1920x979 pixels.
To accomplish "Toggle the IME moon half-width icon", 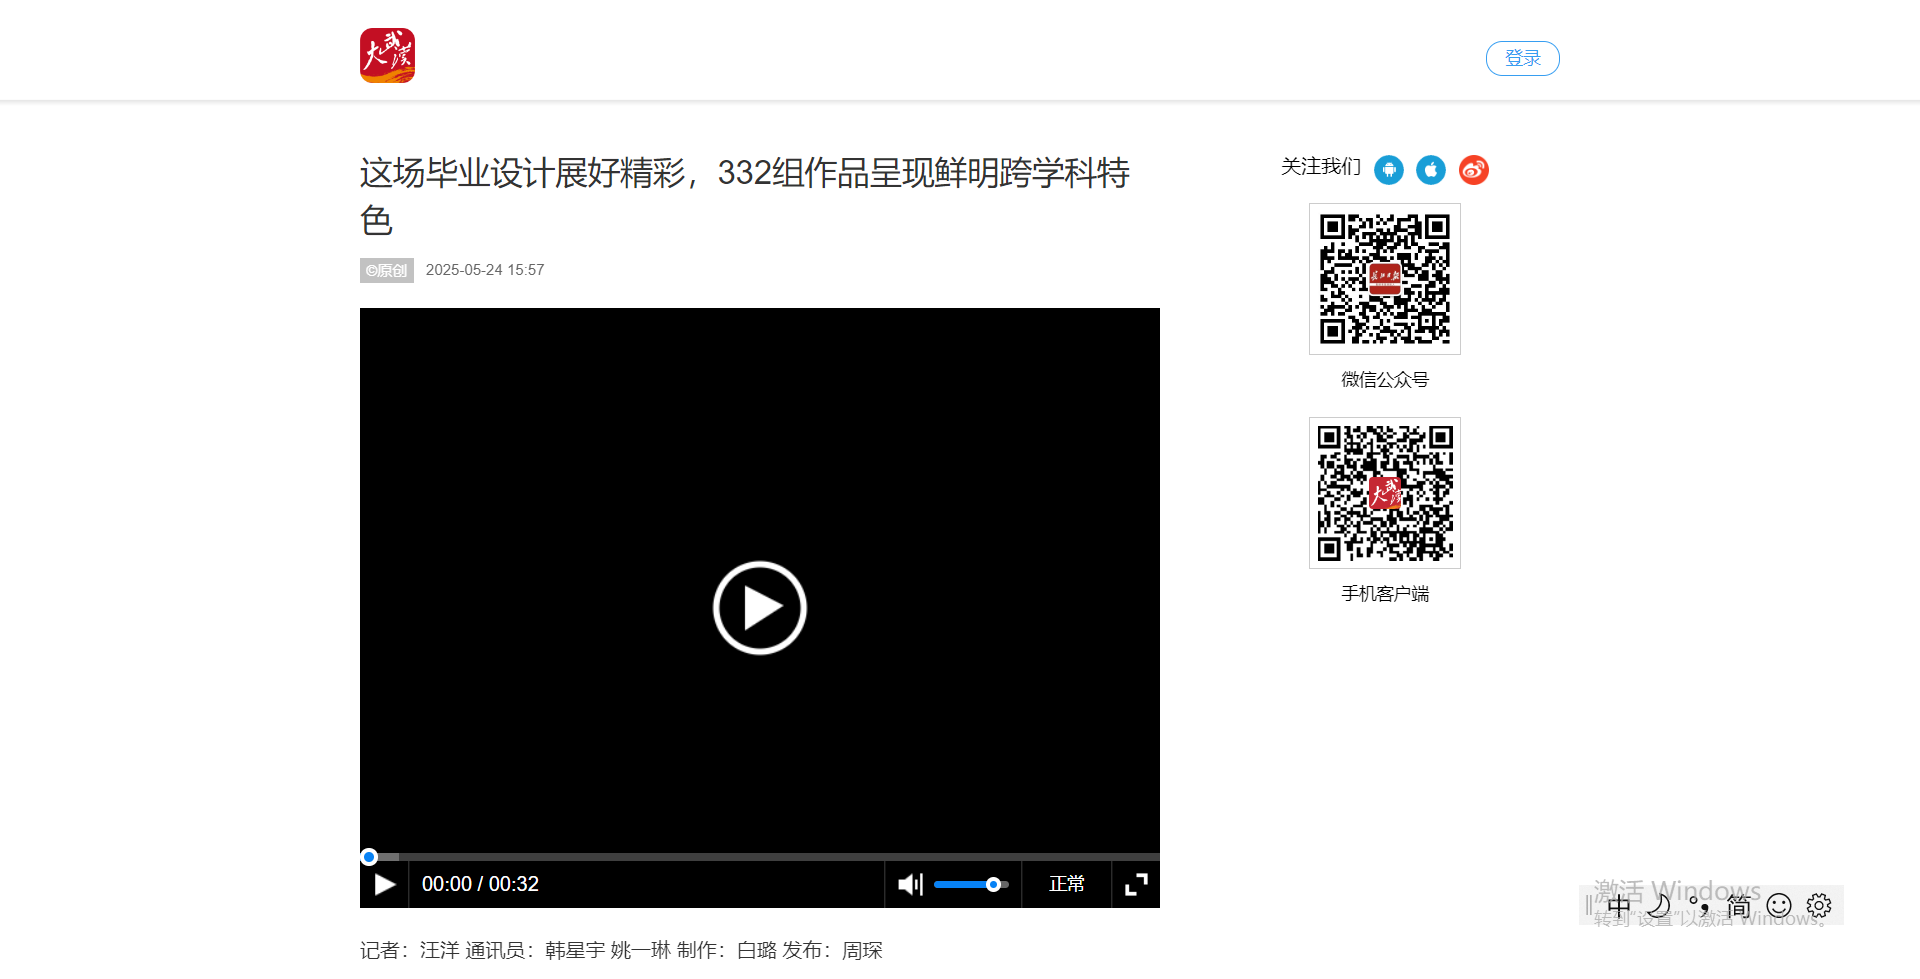I will tap(1659, 906).
